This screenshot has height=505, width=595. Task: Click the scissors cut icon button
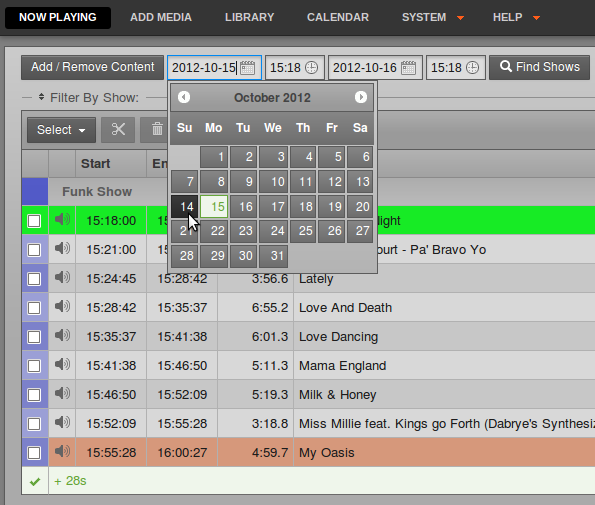click(x=118, y=130)
